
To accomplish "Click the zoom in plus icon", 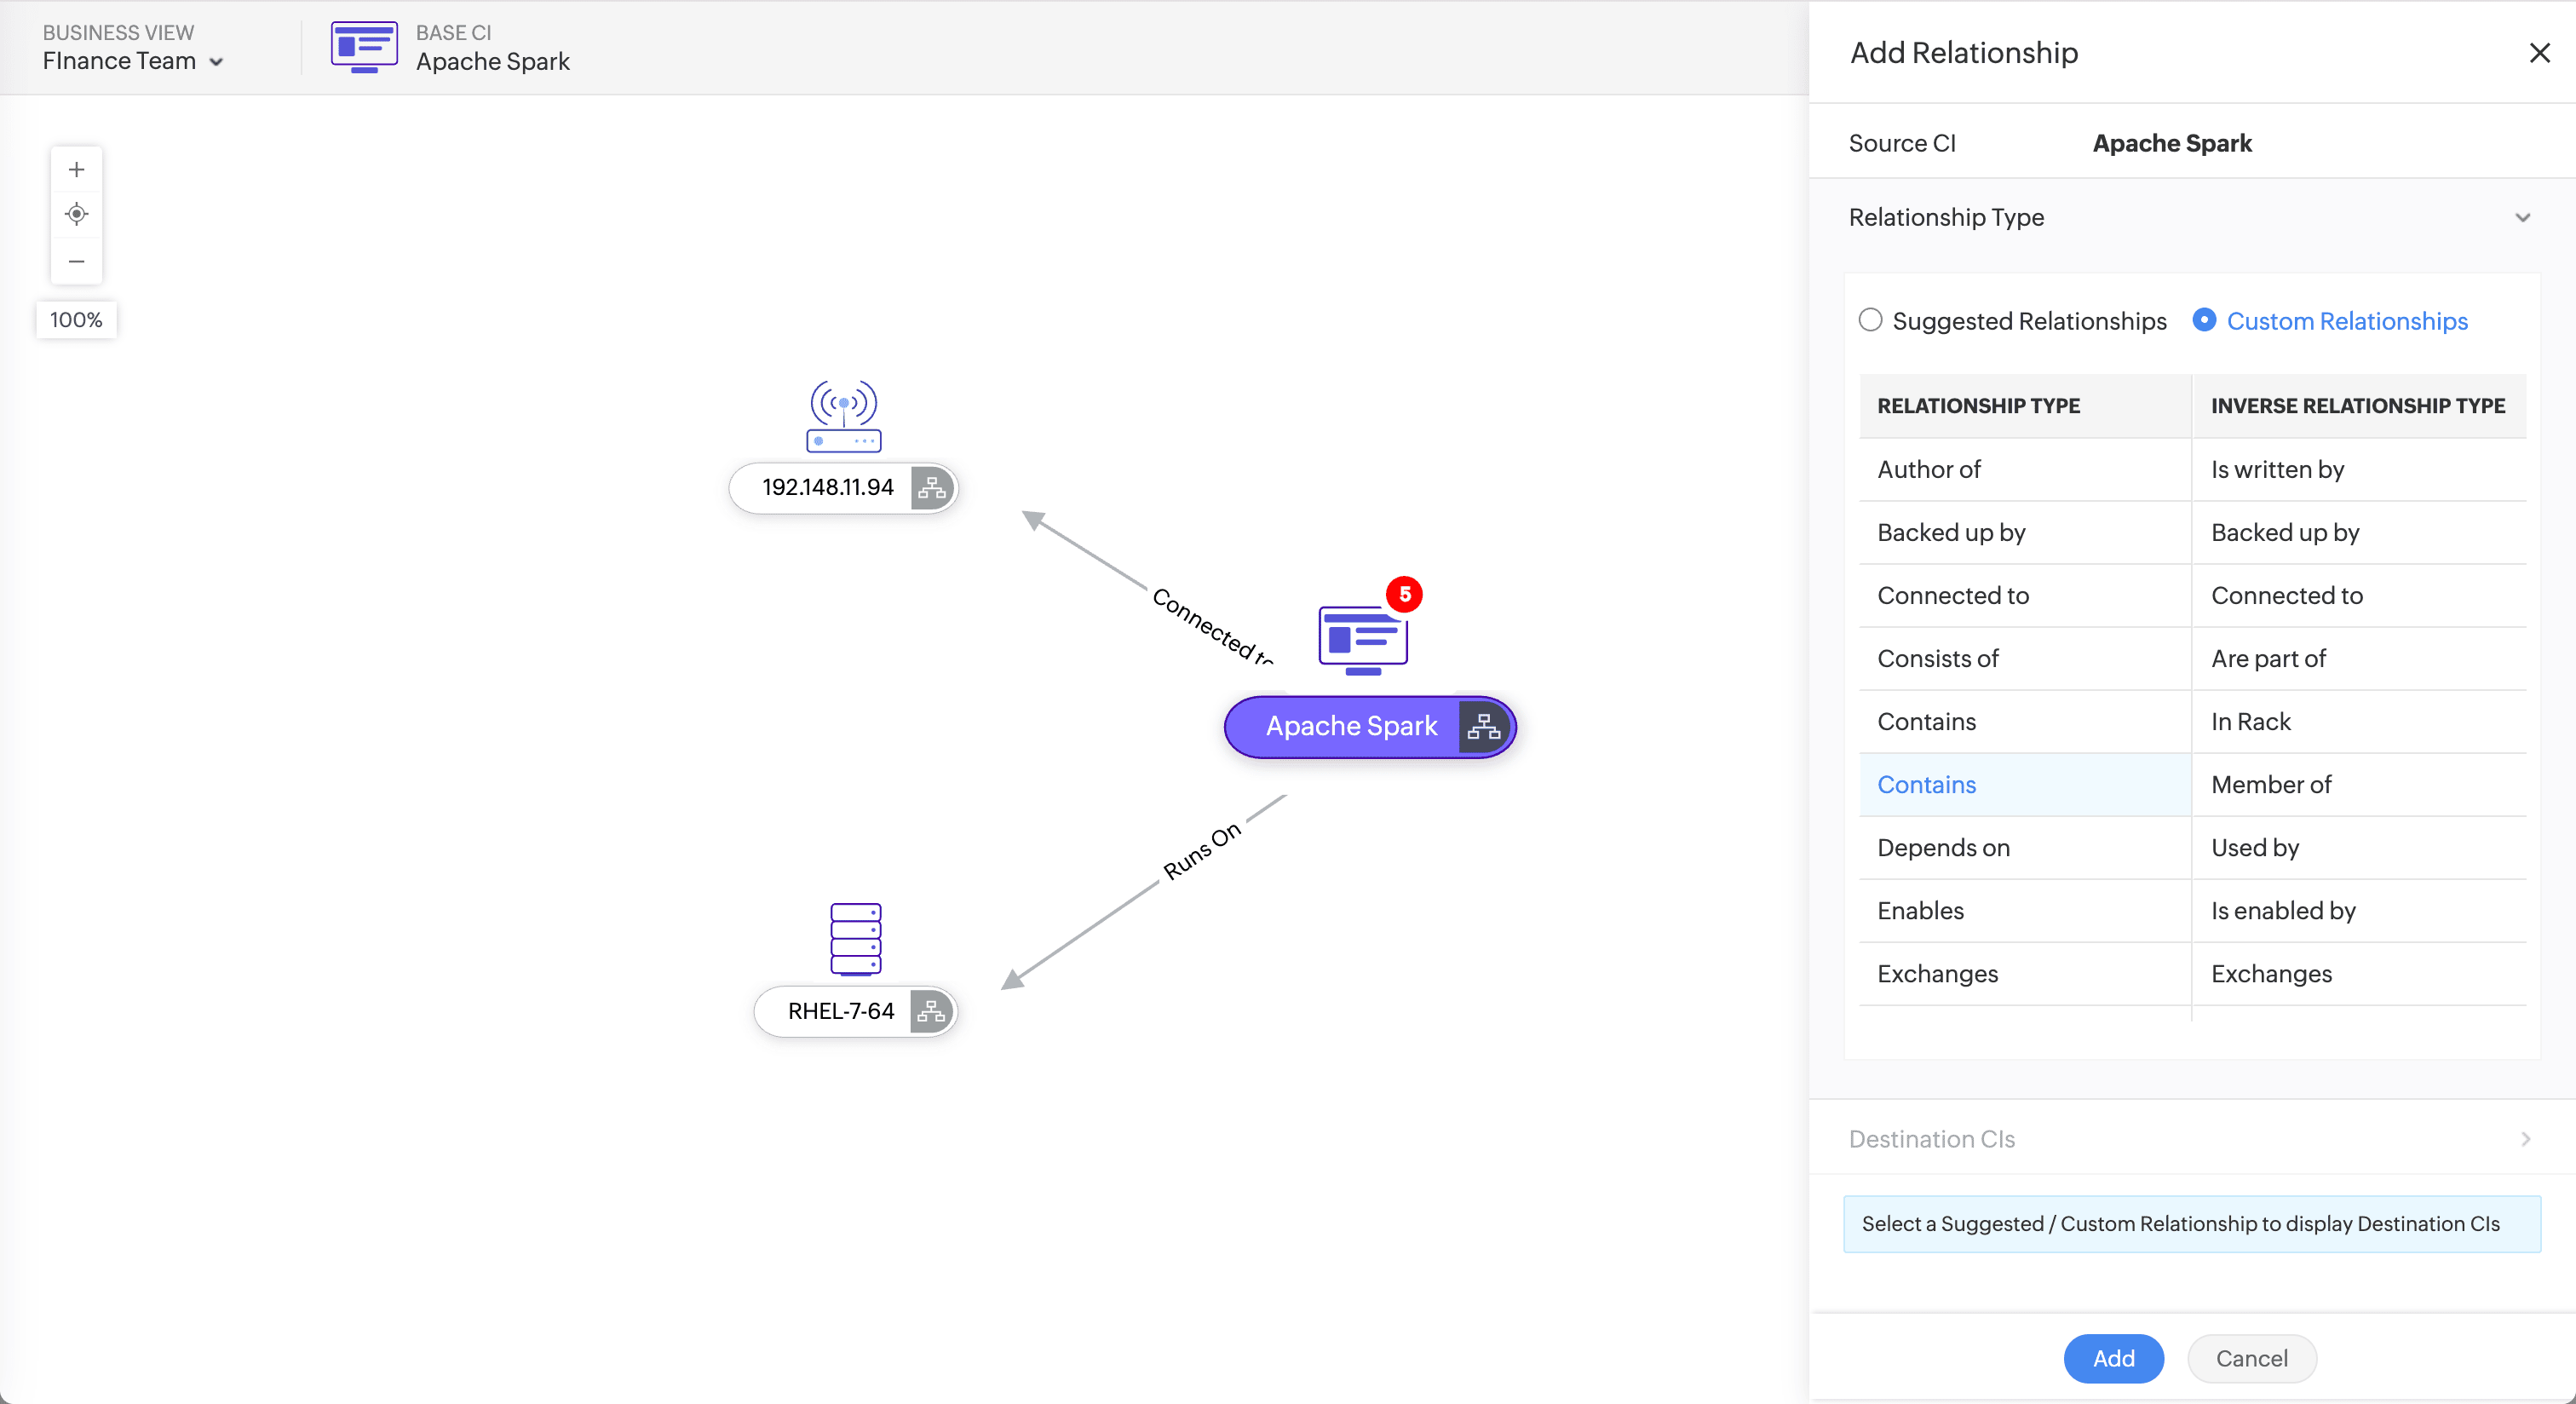I will pyautogui.click(x=76, y=169).
